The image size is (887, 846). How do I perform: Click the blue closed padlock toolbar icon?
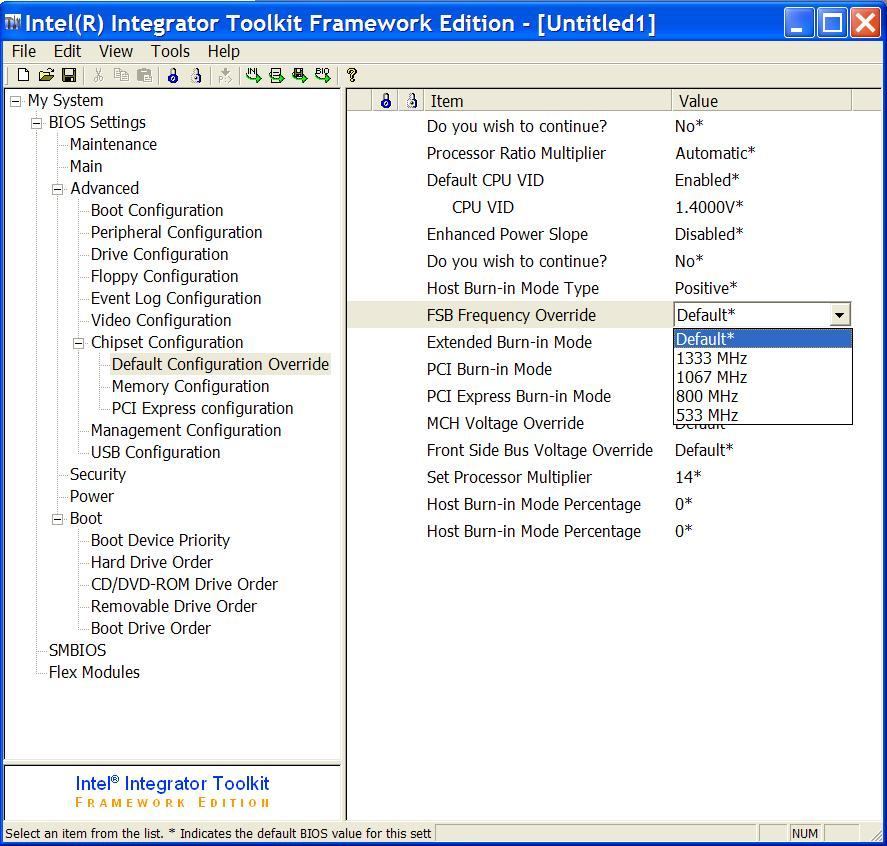[173, 75]
